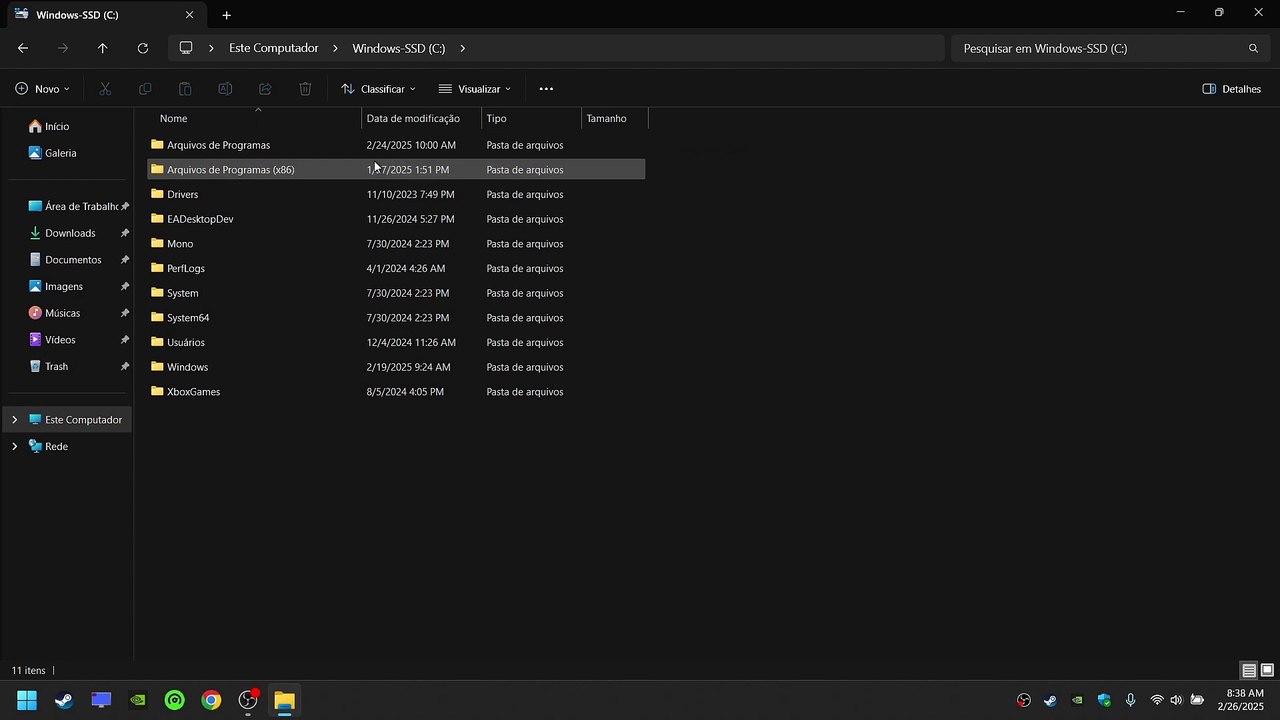Click the computer icon in address bar
Screen dimensions: 1280x720
(186, 48)
